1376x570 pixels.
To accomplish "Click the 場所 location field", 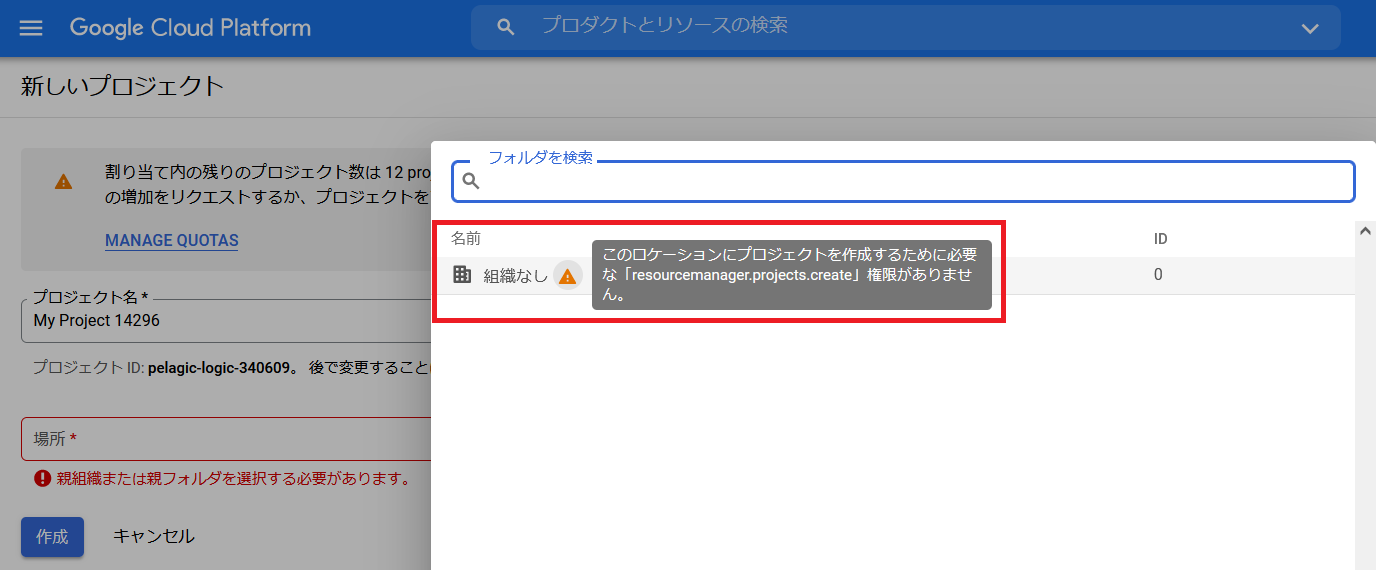I will point(226,439).
